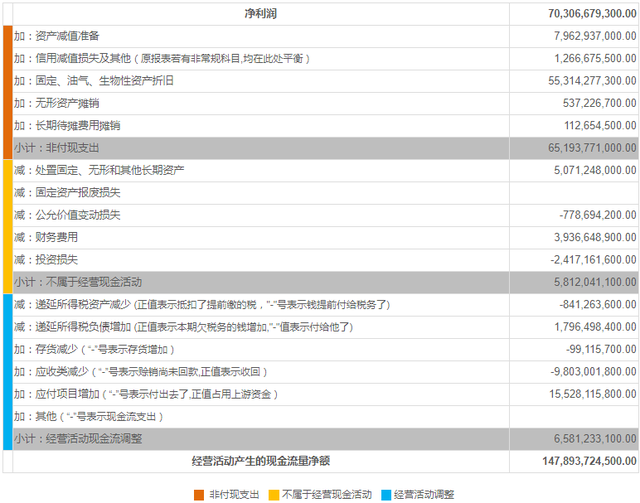Click the value 1,796,498,400.00
Screen dimensions: 640x503
point(595,327)
